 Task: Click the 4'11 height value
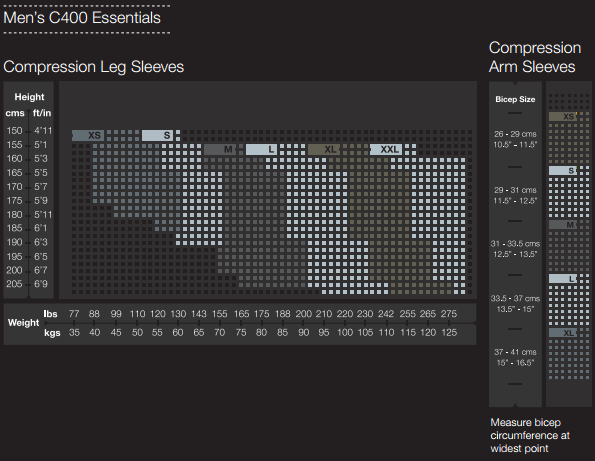(43, 131)
